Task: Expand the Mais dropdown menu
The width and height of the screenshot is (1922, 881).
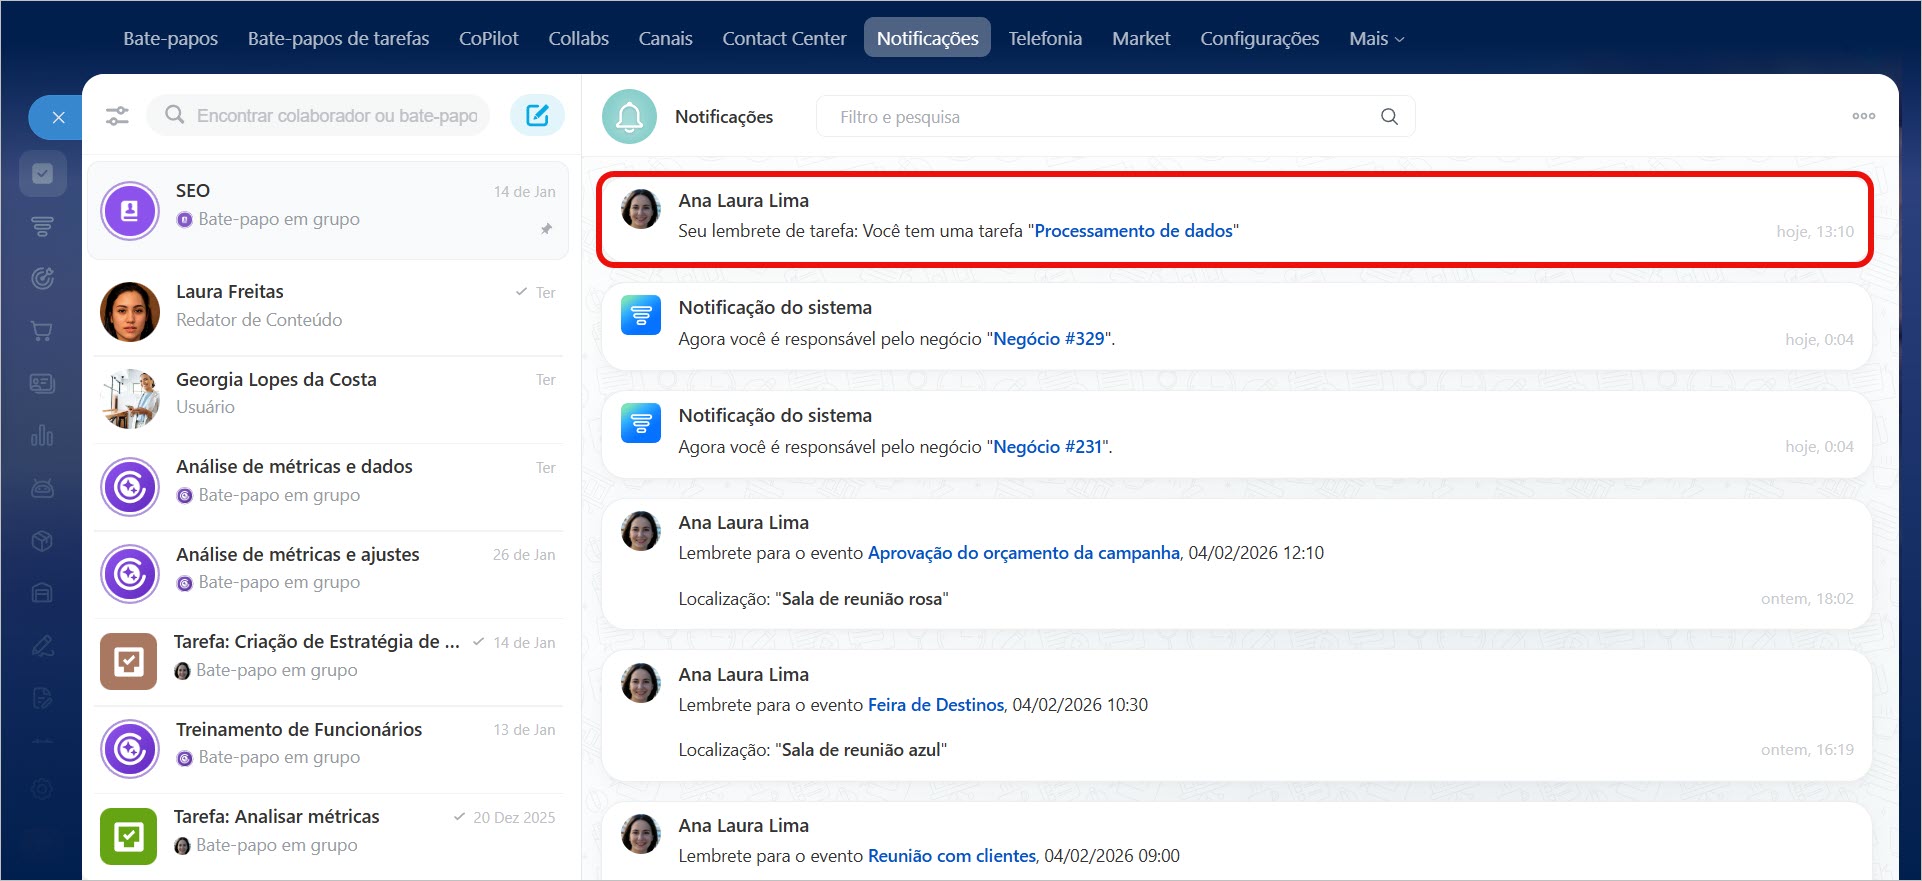Action: [1376, 38]
